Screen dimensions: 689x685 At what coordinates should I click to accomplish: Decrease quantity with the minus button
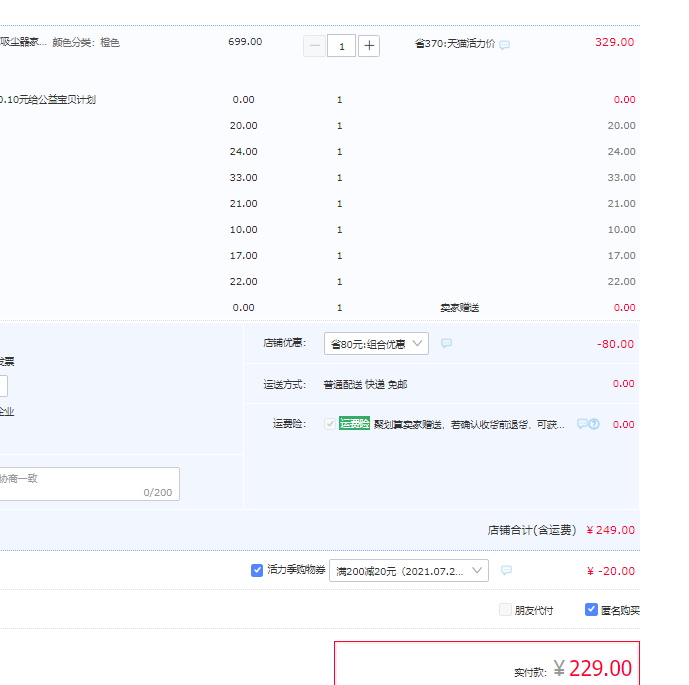click(314, 46)
